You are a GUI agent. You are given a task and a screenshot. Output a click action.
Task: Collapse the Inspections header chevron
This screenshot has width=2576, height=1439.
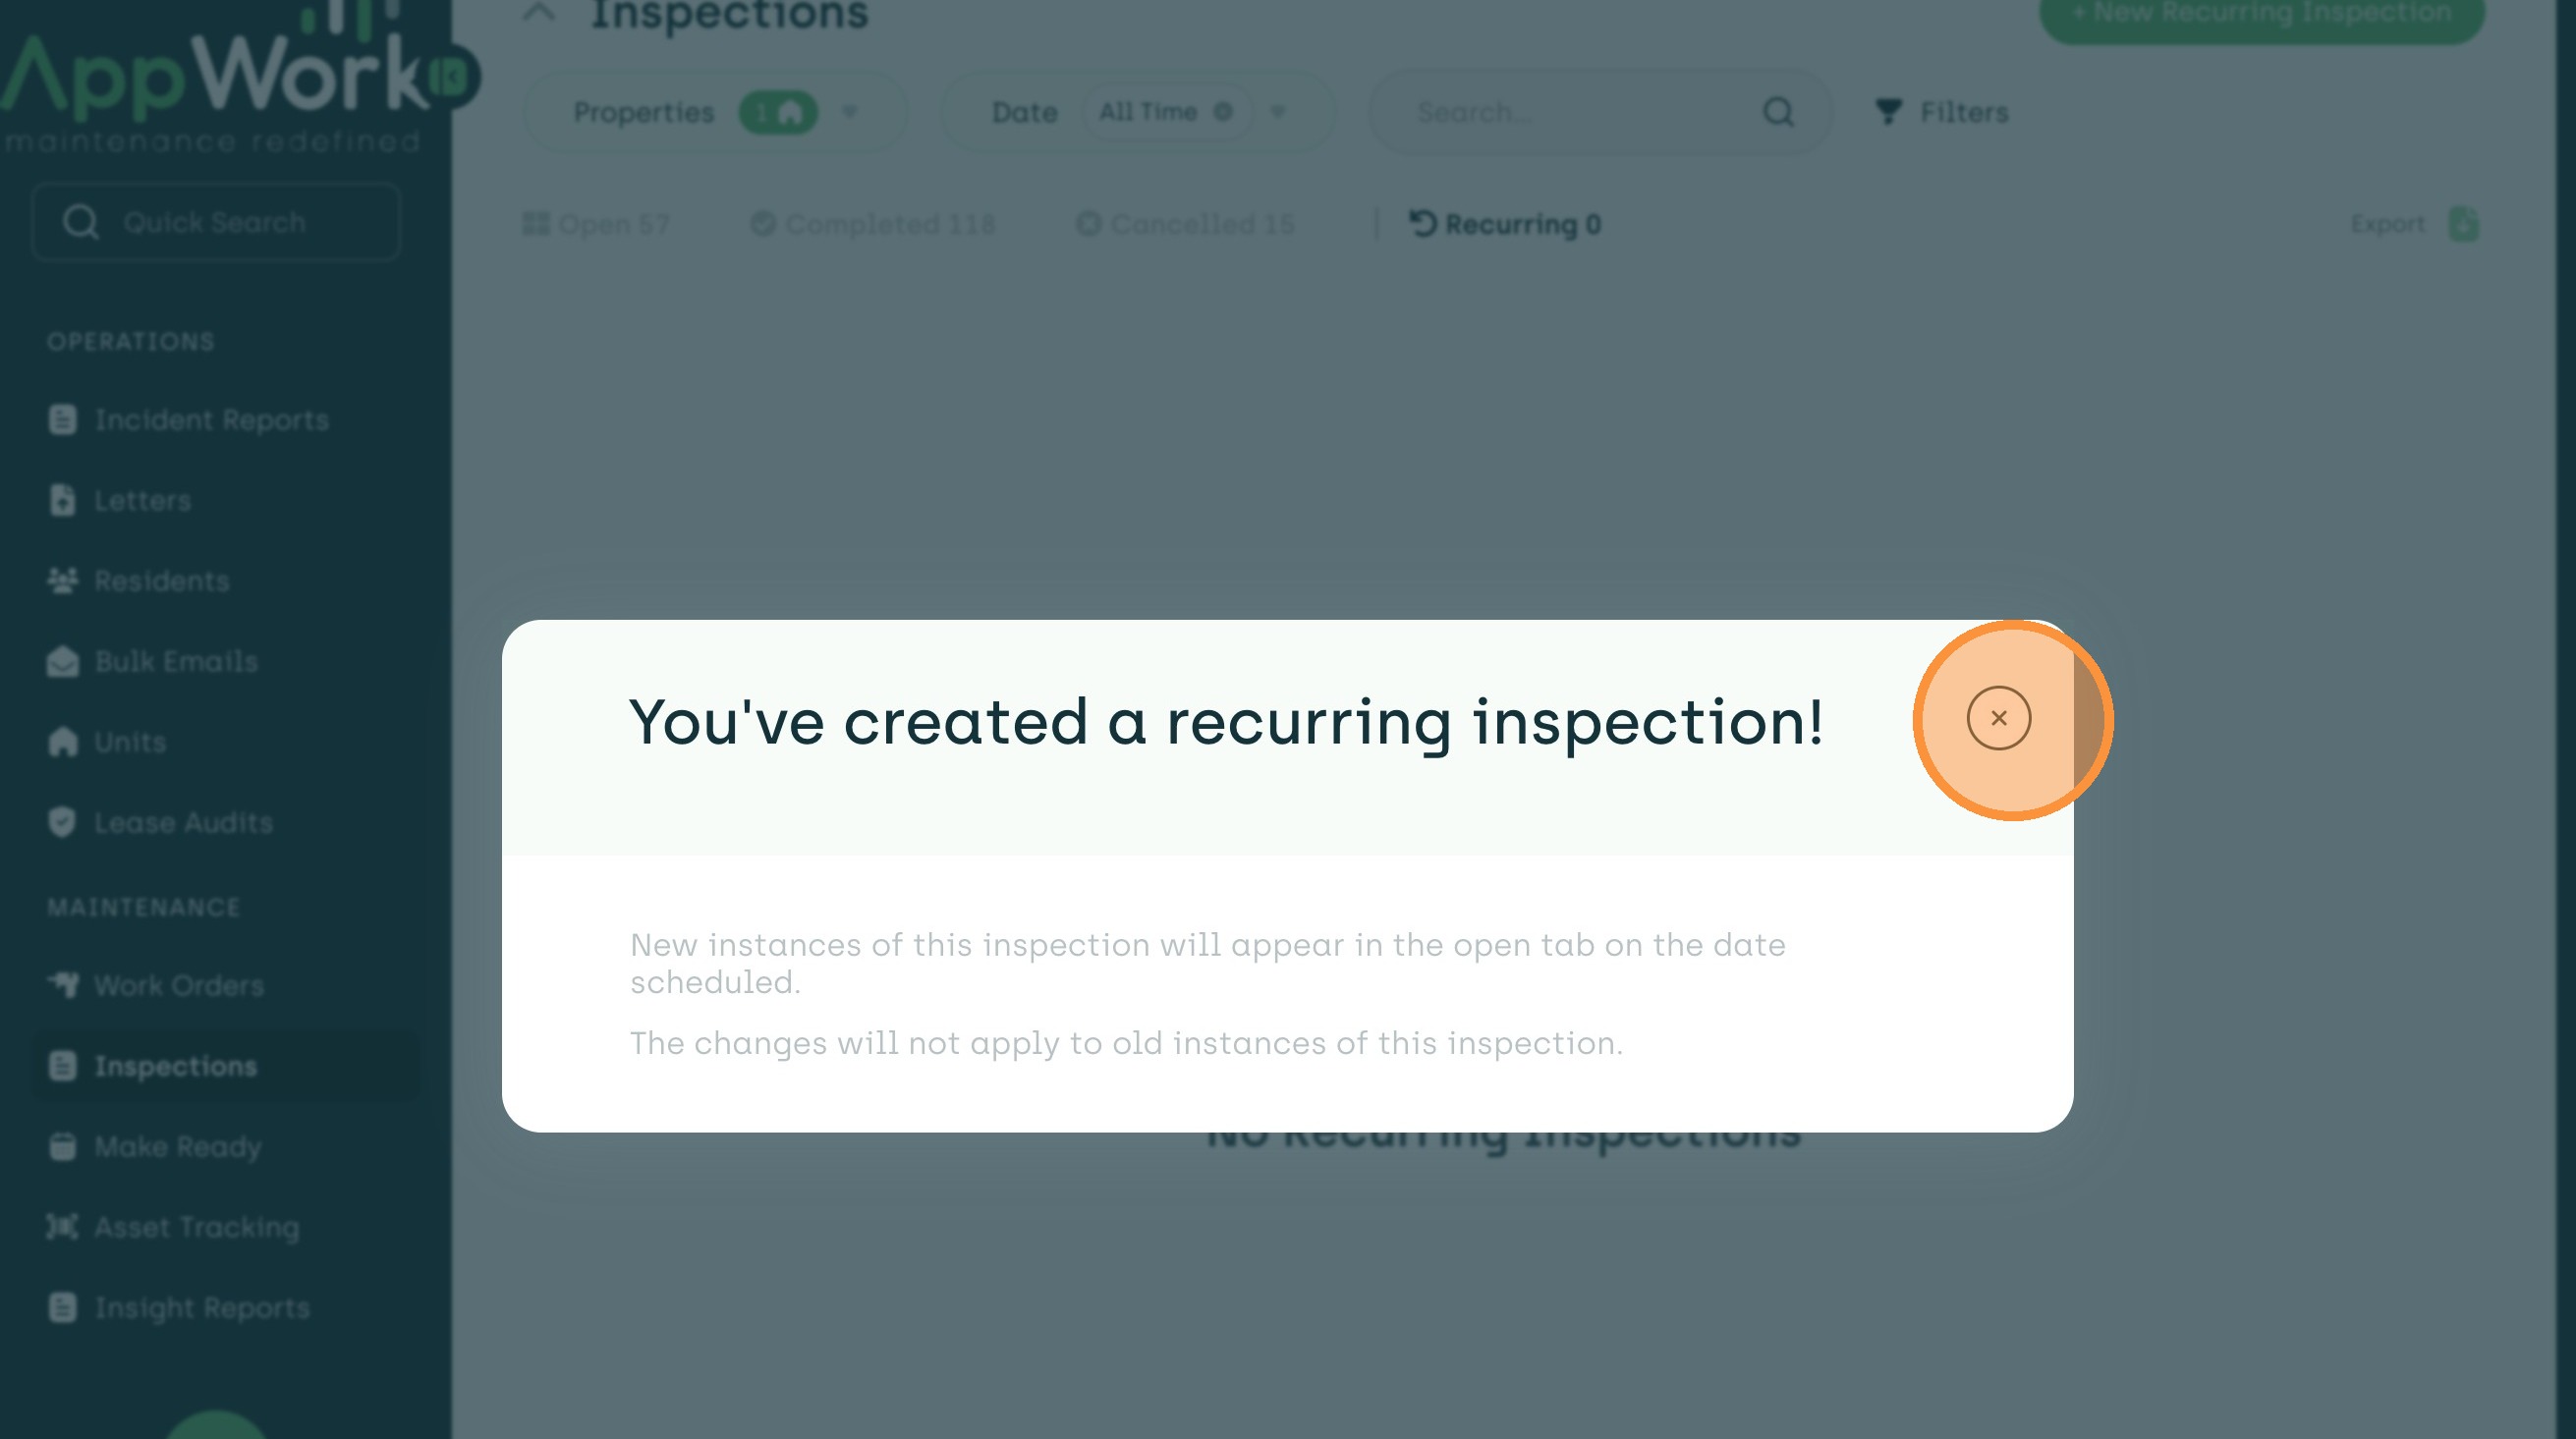(539, 14)
